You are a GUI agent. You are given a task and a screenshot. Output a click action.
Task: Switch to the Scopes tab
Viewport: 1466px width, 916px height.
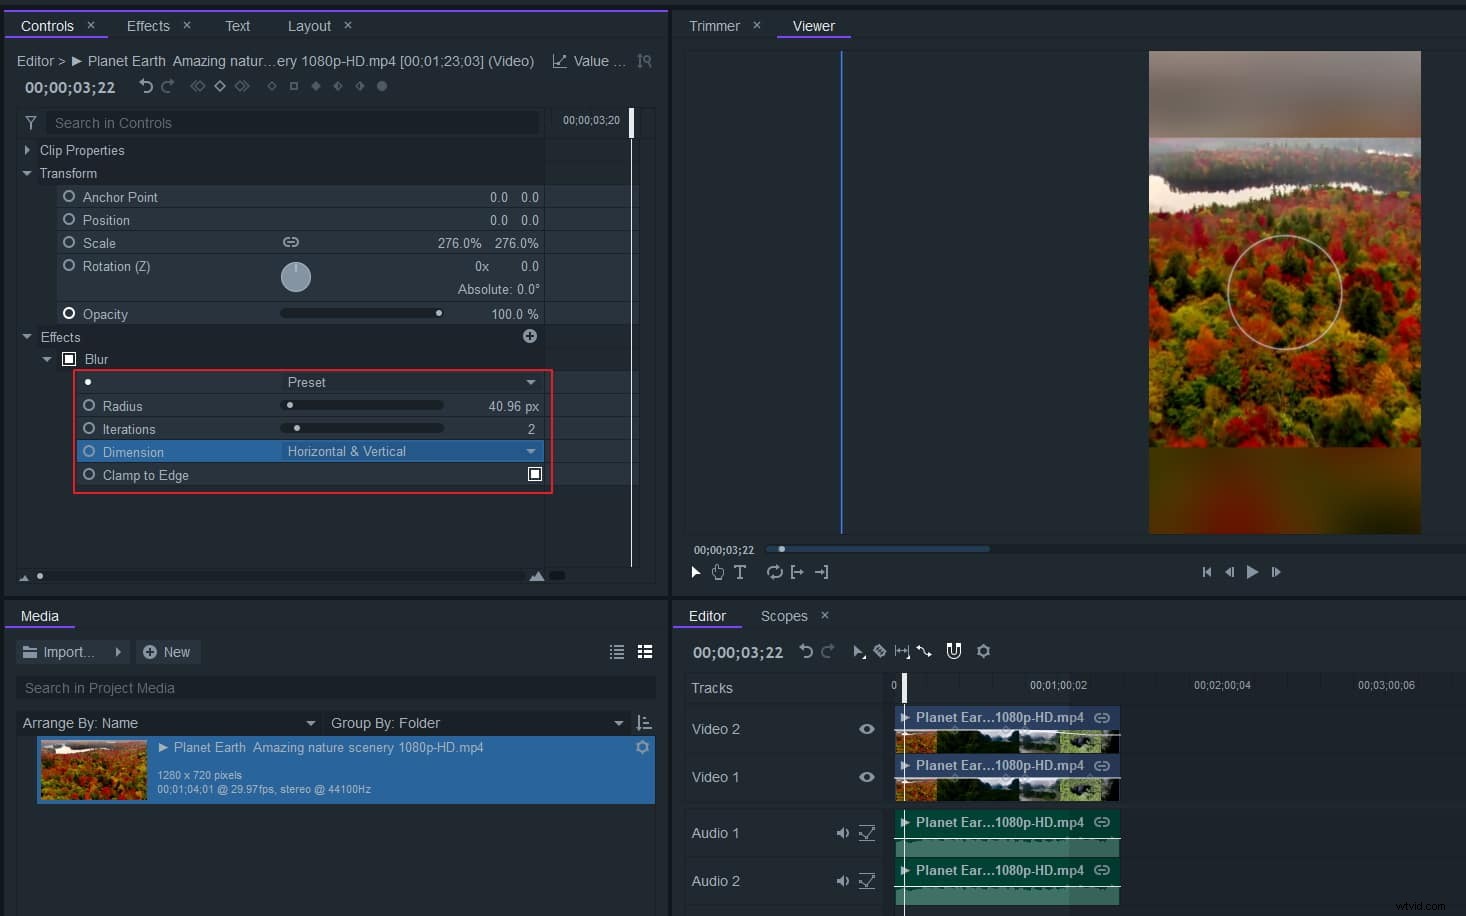[x=783, y=616]
